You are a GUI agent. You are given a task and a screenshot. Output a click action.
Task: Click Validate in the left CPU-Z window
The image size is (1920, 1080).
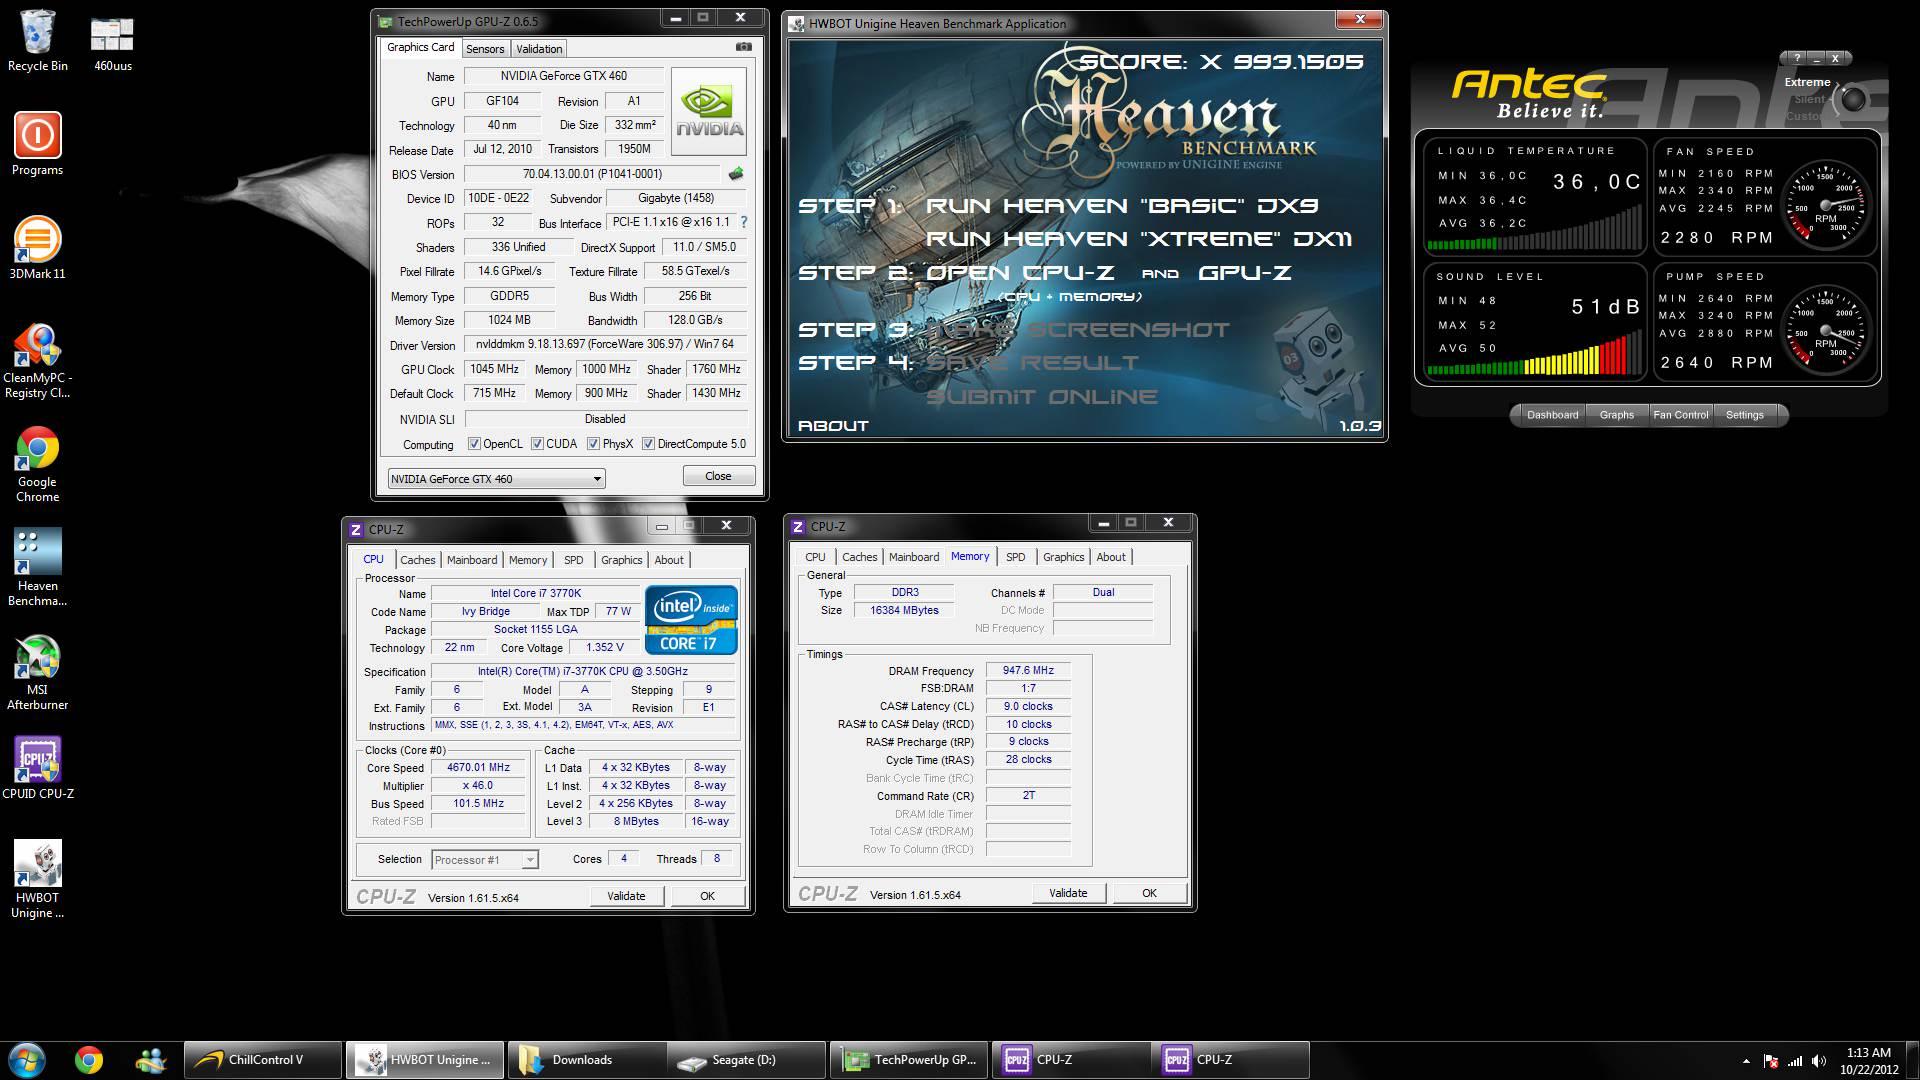click(626, 896)
